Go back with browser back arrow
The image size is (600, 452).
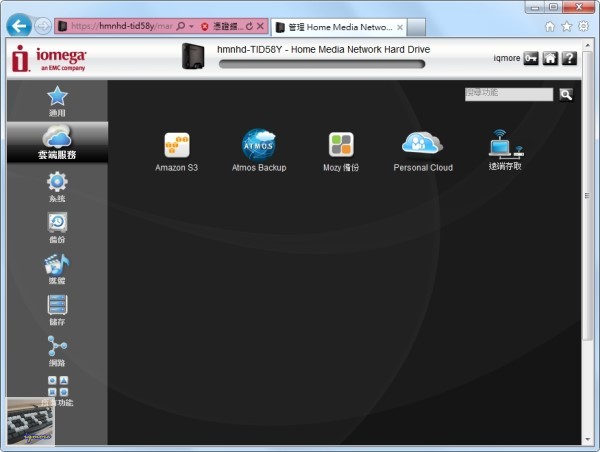19,26
